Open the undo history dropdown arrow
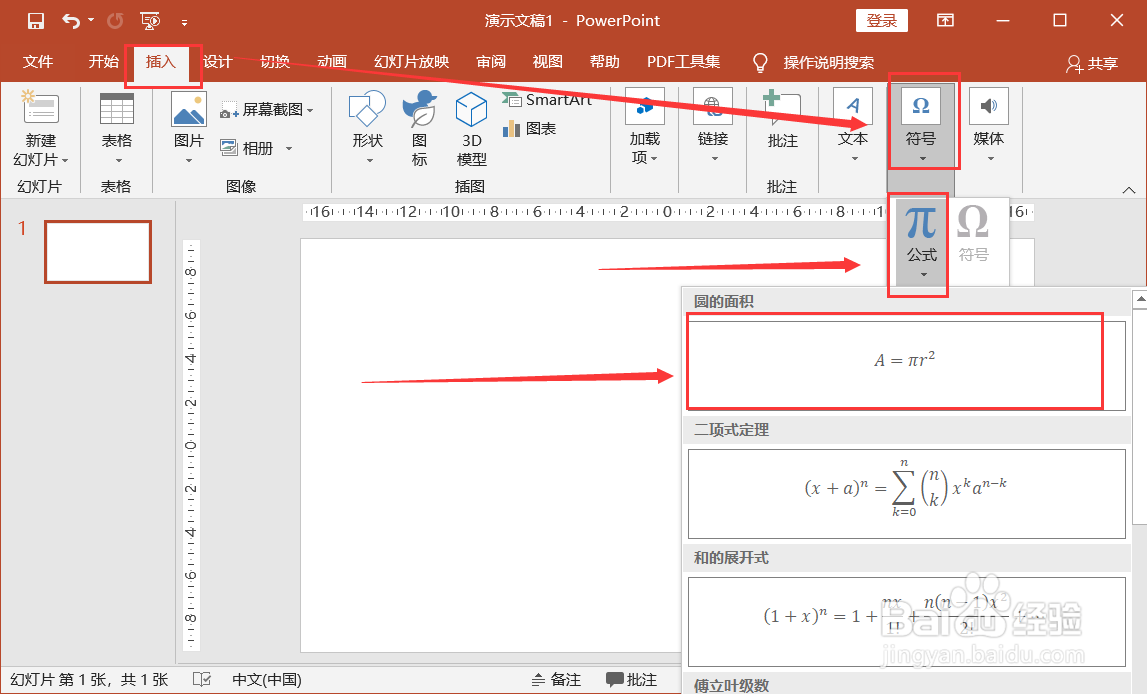The height and width of the screenshot is (694, 1147). (x=91, y=20)
